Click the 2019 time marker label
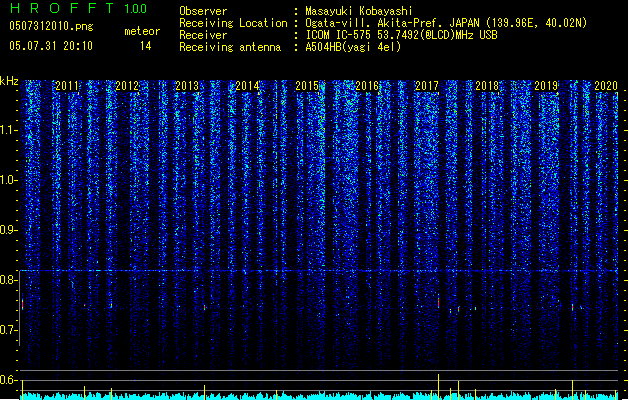Image resolution: width=629 pixels, height=400 pixels. point(546,85)
